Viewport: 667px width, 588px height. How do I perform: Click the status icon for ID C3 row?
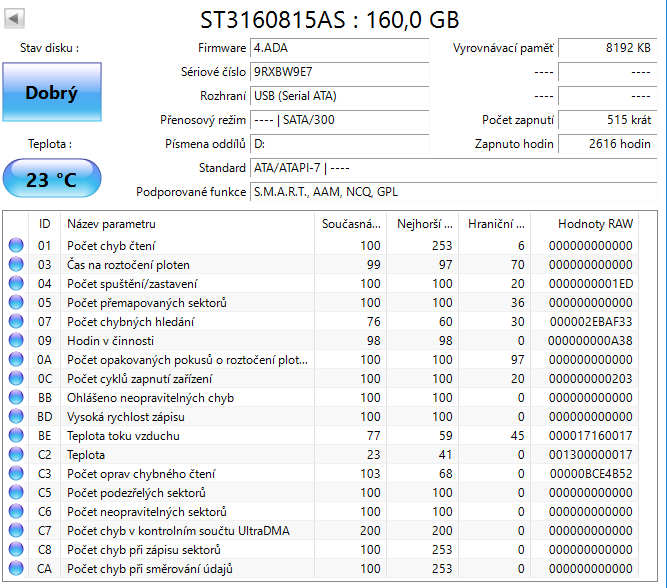(16, 474)
